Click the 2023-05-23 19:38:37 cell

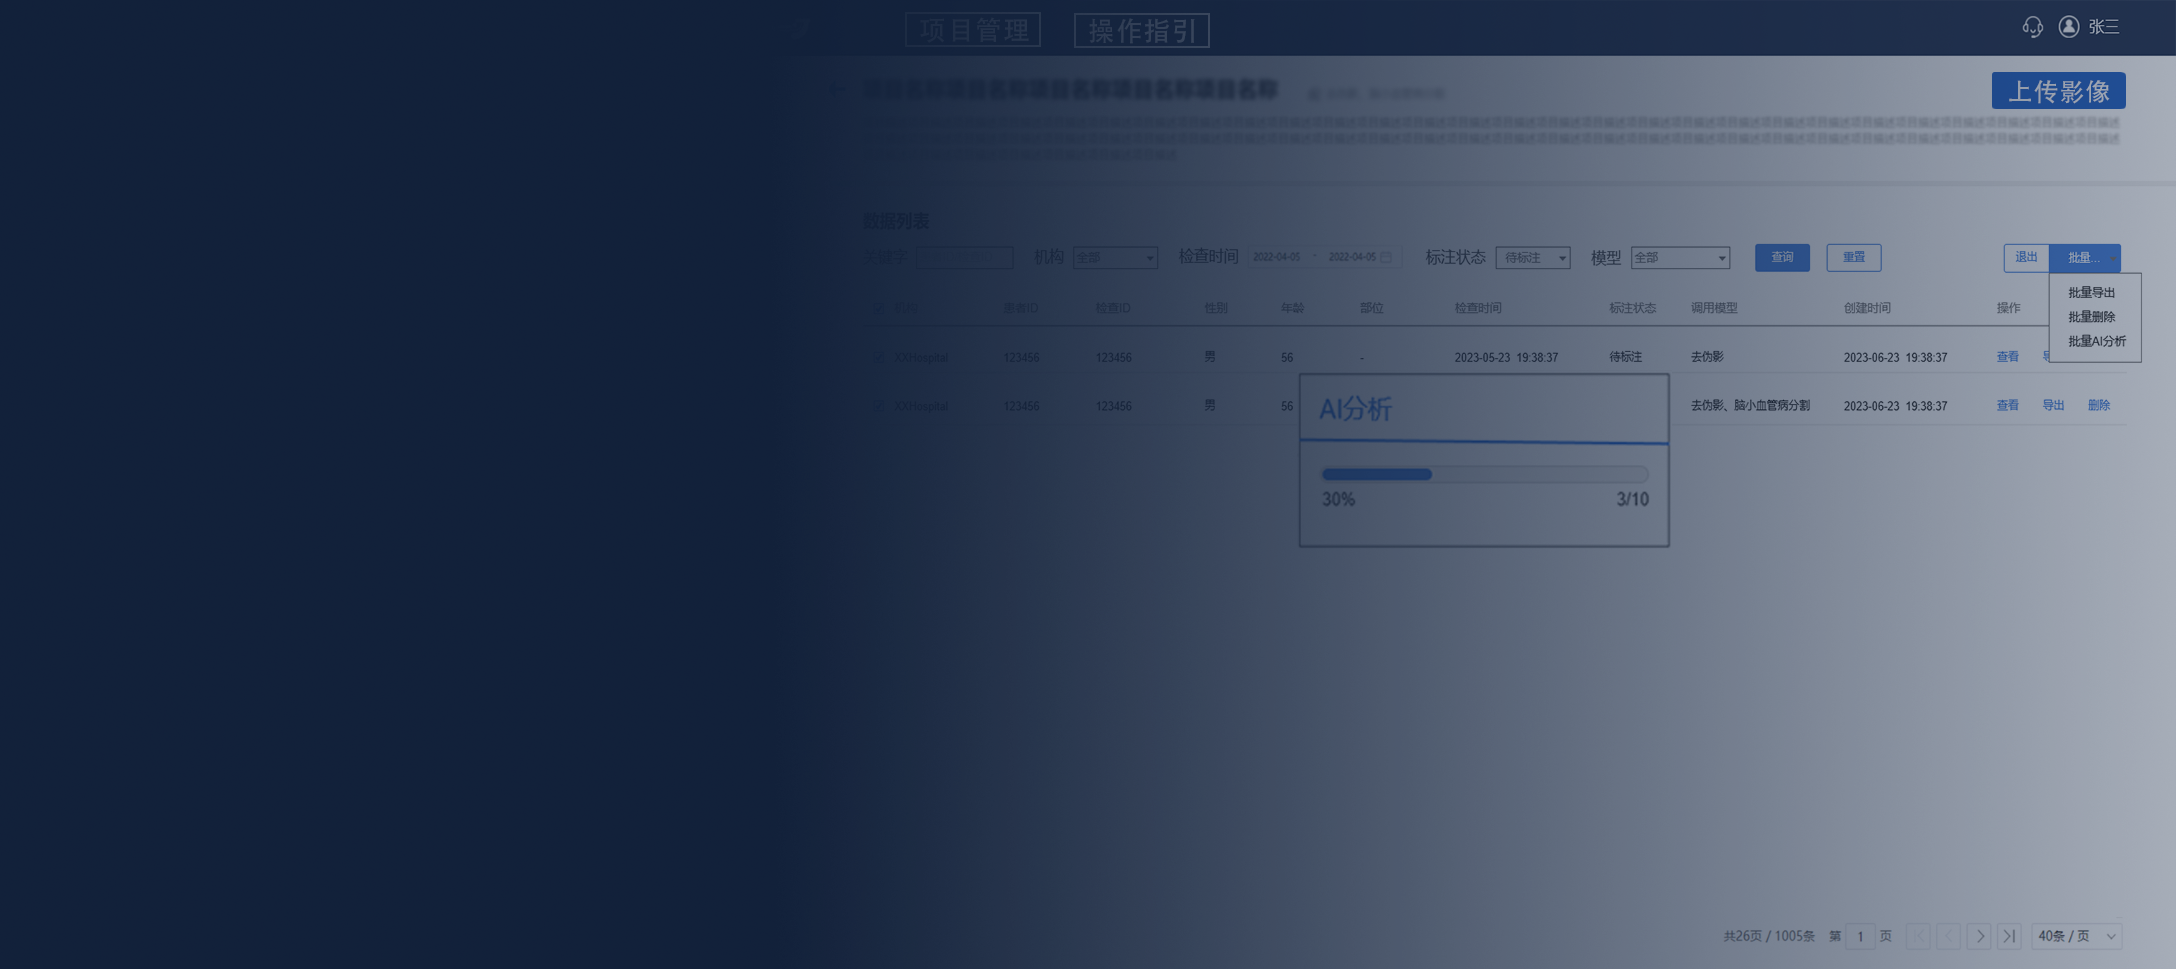1506,357
